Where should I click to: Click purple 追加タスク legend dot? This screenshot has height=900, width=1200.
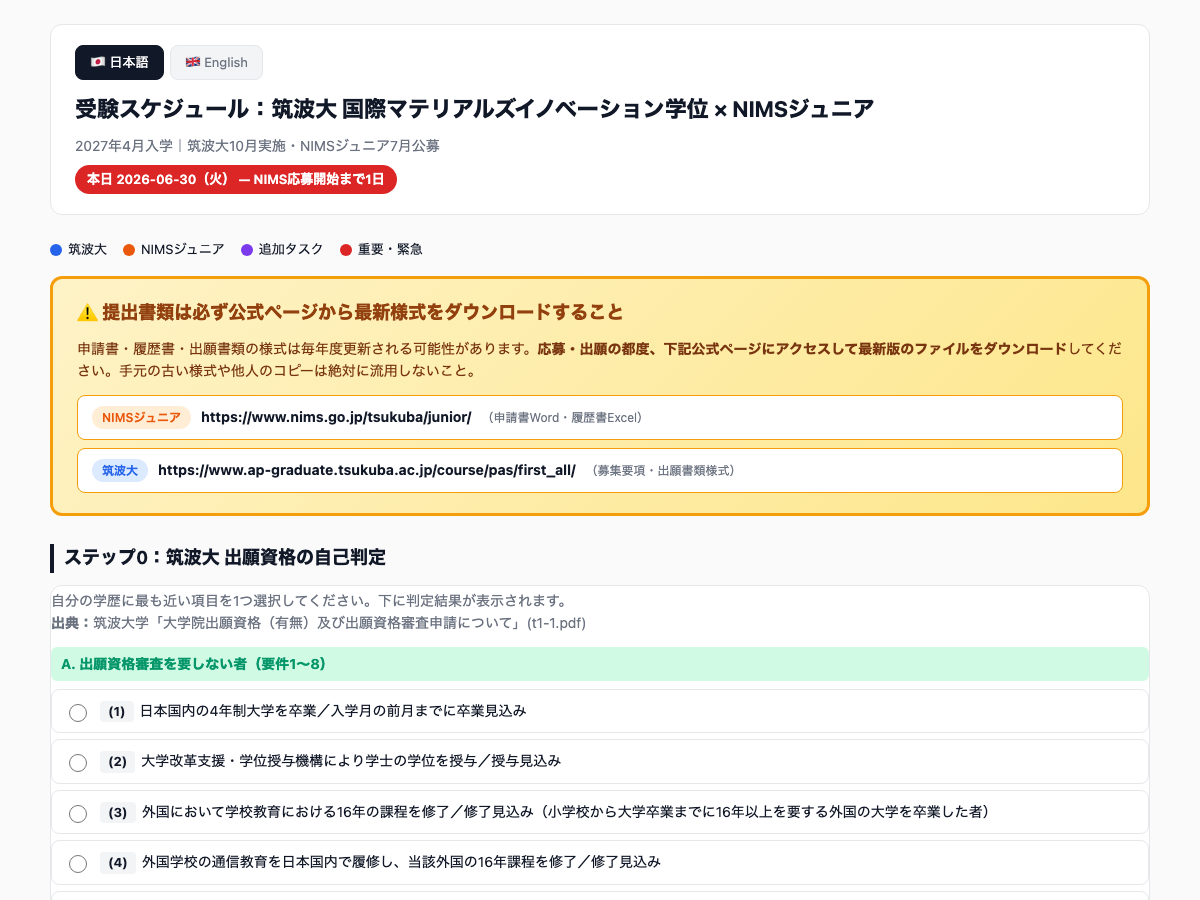[247, 249]
